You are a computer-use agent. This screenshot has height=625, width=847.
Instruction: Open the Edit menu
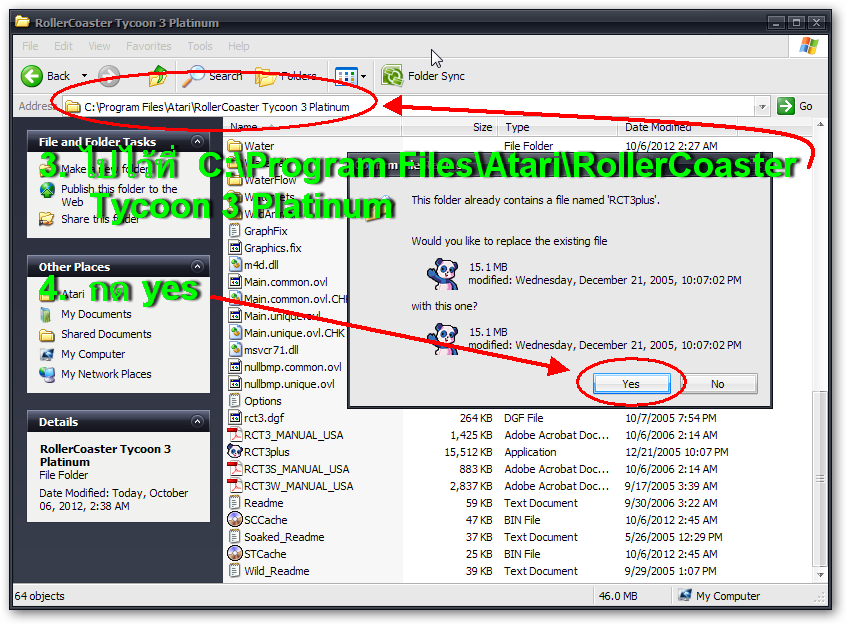(x=63, y=46)
